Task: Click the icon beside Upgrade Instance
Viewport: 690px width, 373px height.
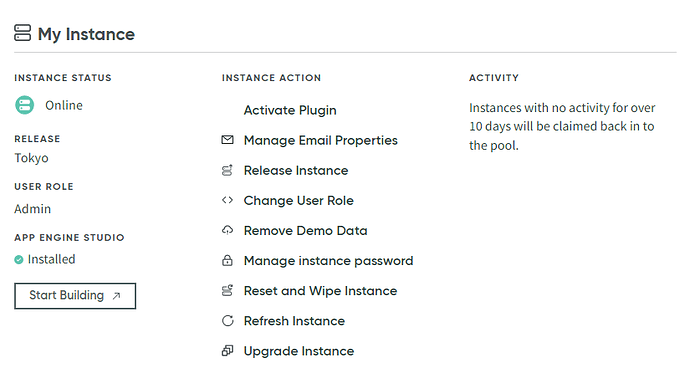Action: click(227, 351)
